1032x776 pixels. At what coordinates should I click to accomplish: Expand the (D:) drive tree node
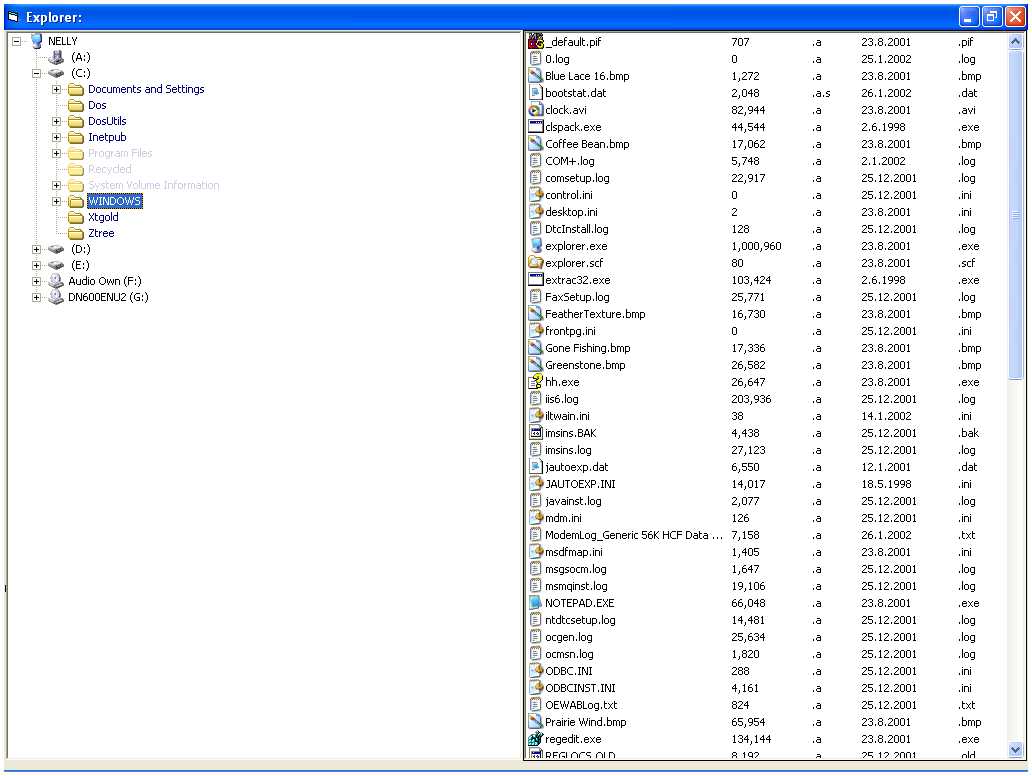pos(37,249)
